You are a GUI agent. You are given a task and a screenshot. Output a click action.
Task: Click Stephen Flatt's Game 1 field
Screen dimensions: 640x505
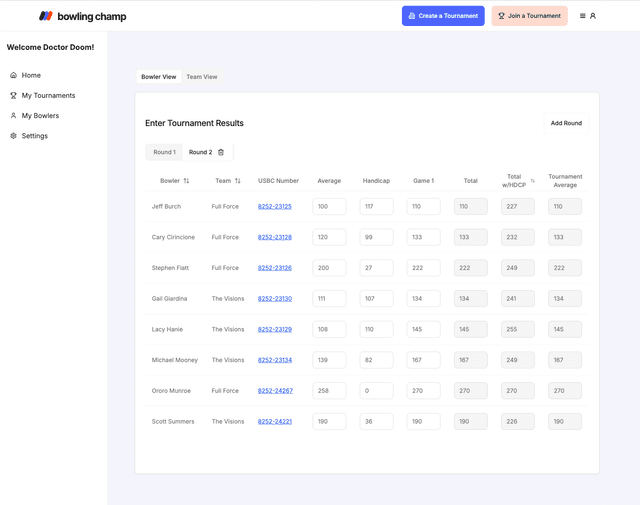(424, 268)
